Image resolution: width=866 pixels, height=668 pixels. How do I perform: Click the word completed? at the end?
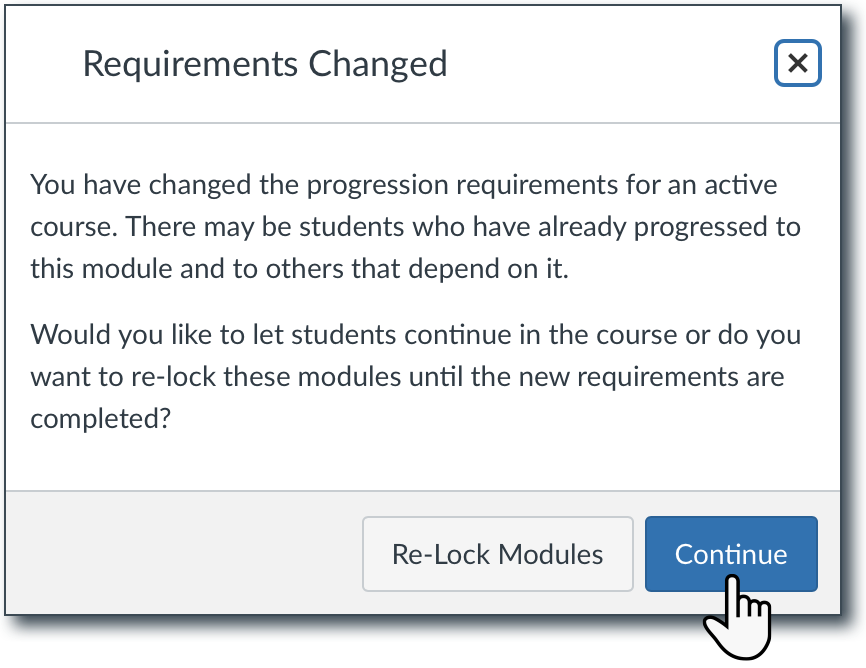pyautogui.click(x=98, y=418)
